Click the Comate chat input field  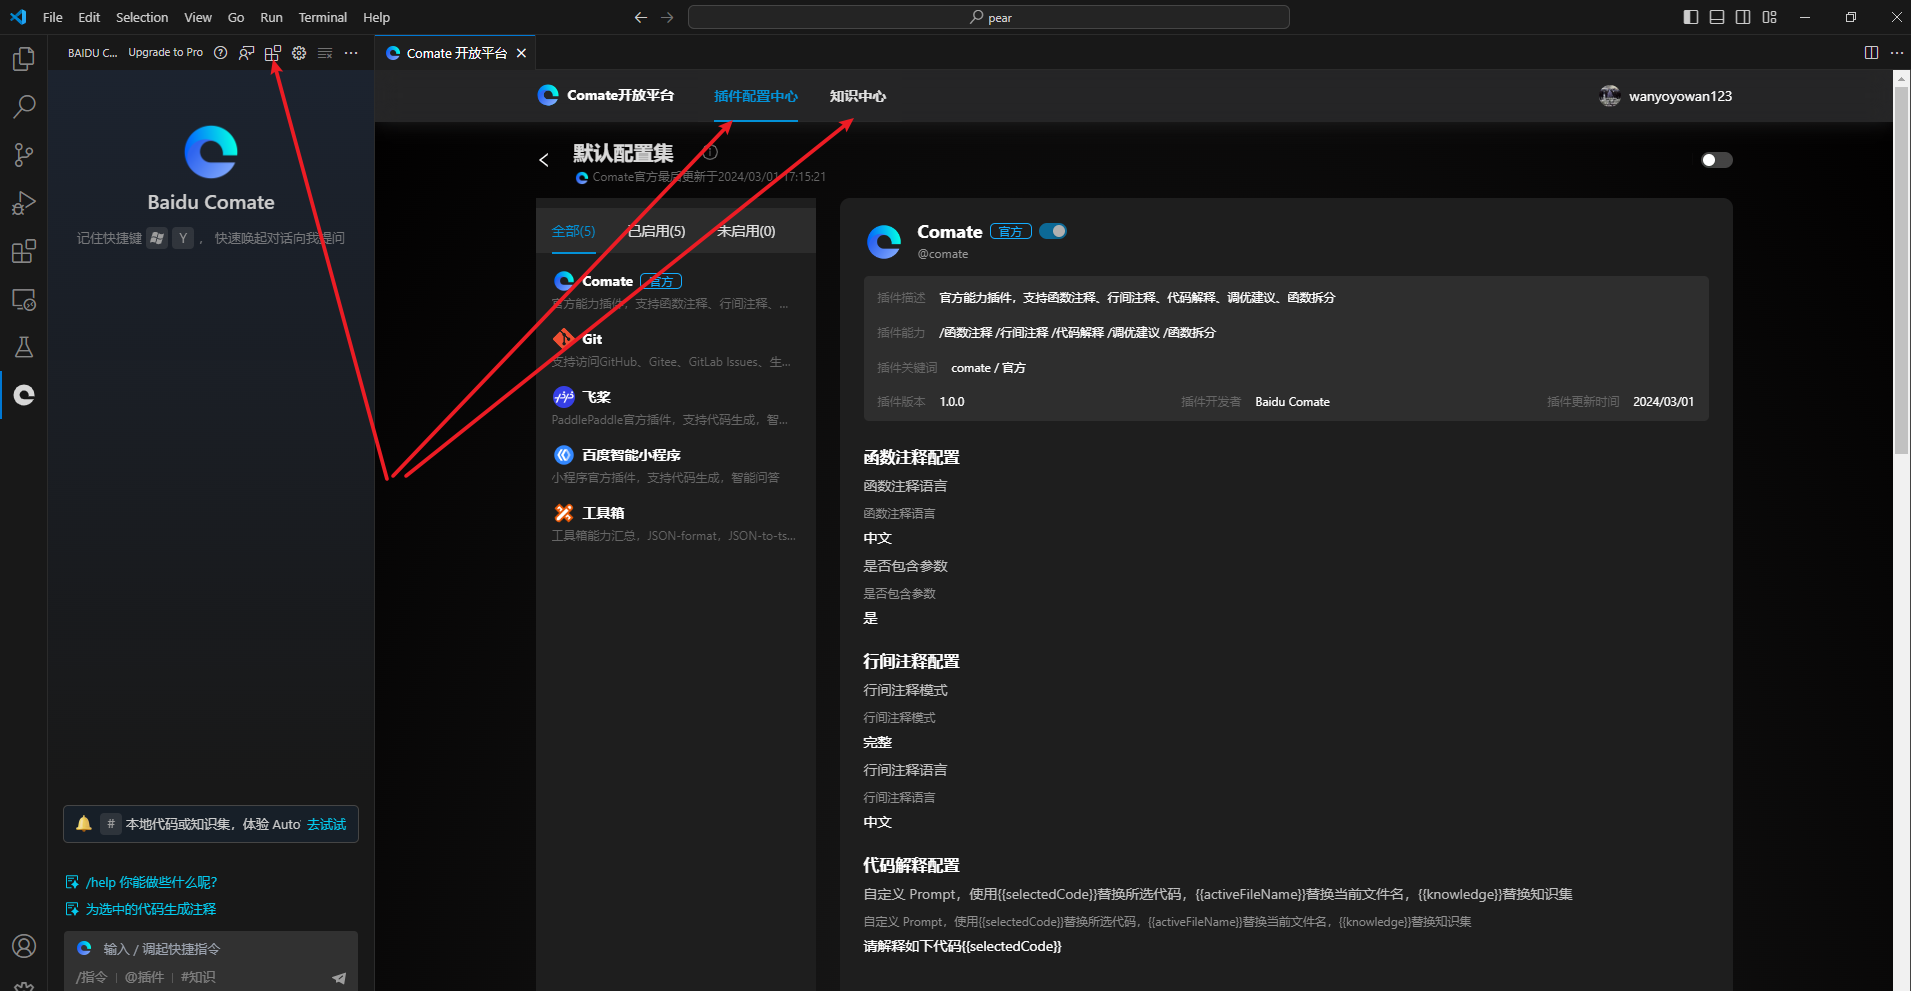pos(211,949)
